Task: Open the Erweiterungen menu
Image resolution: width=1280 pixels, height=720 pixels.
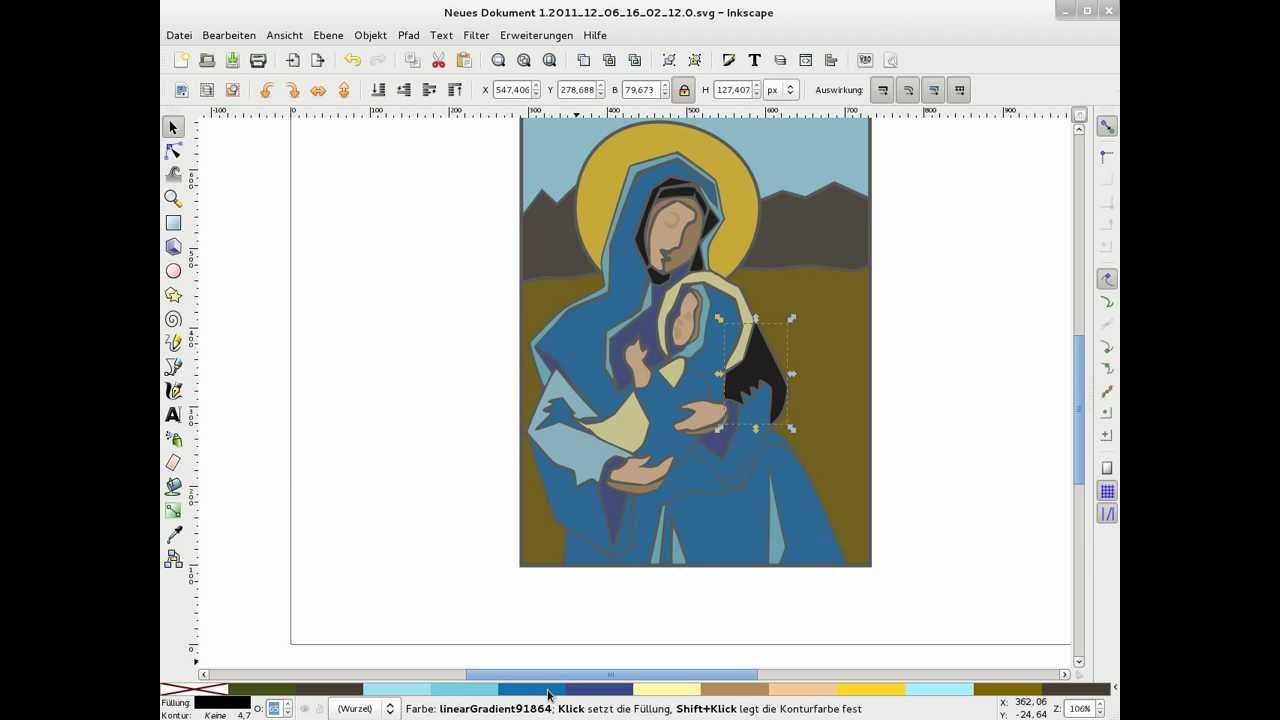Action: point(537,35)
